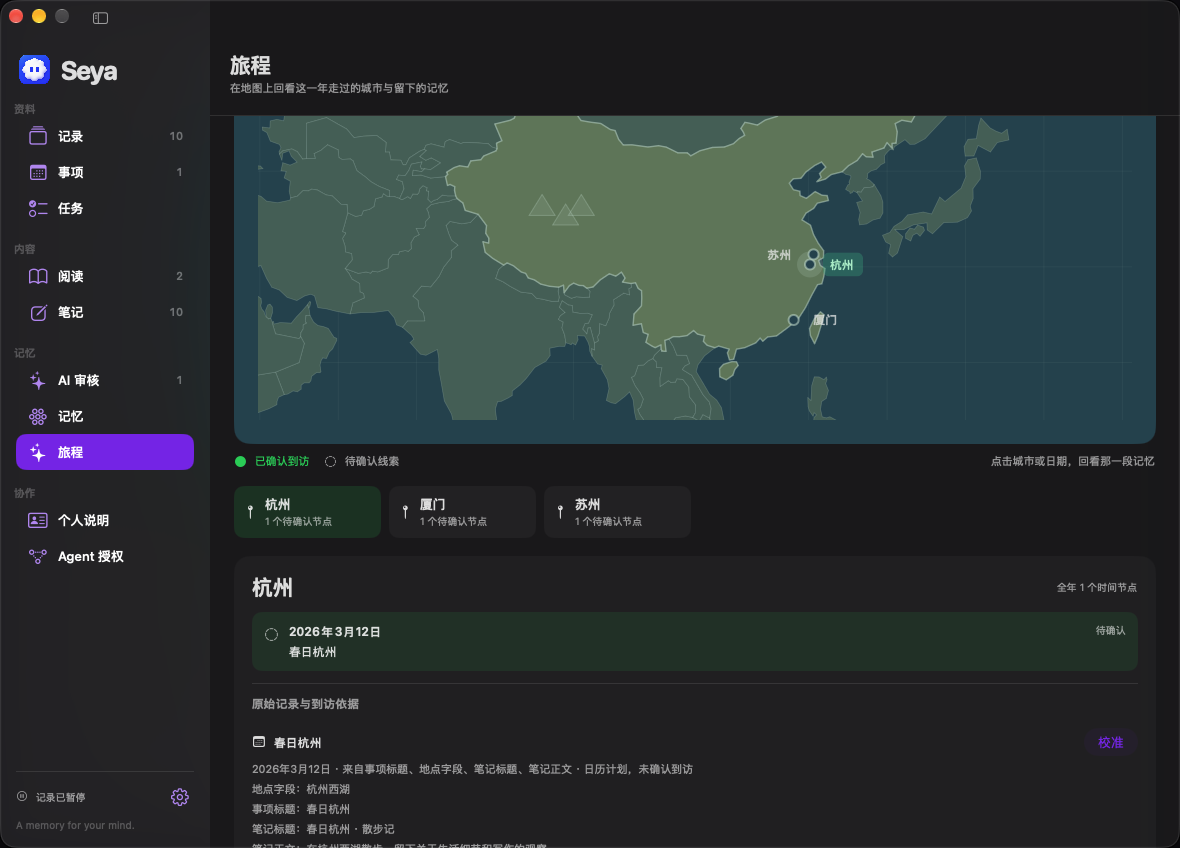Screen dimensions: 1180x848
Task: Click the 厦门 marker on the map
Action: coord(793,320)
